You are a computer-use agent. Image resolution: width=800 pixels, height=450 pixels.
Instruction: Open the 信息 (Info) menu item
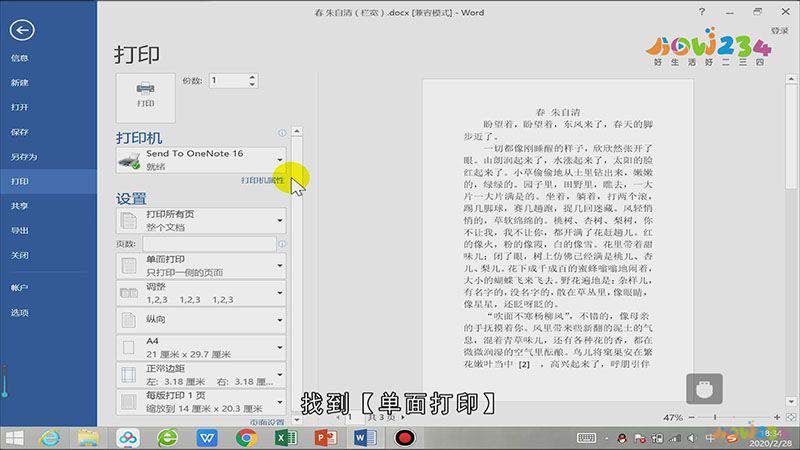pyautogui.click(x=19, y=58)
